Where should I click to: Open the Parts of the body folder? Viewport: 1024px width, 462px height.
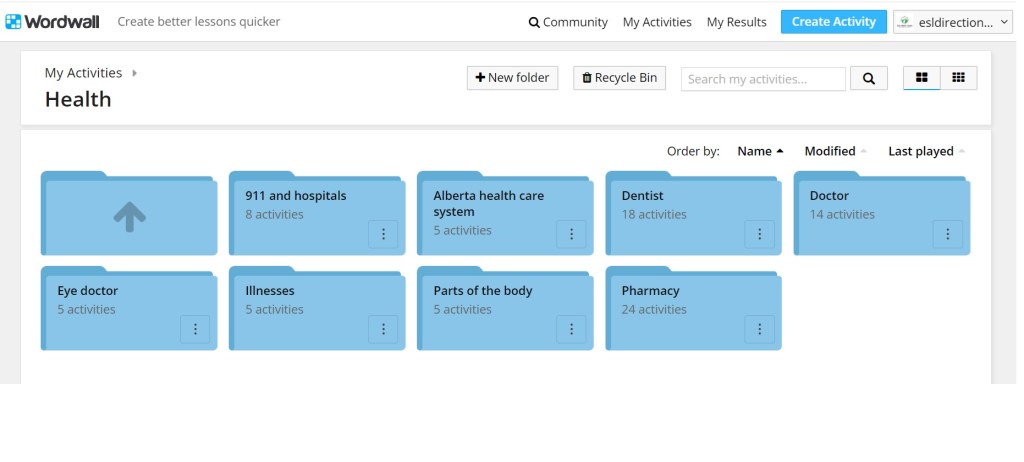click(483, 291)
